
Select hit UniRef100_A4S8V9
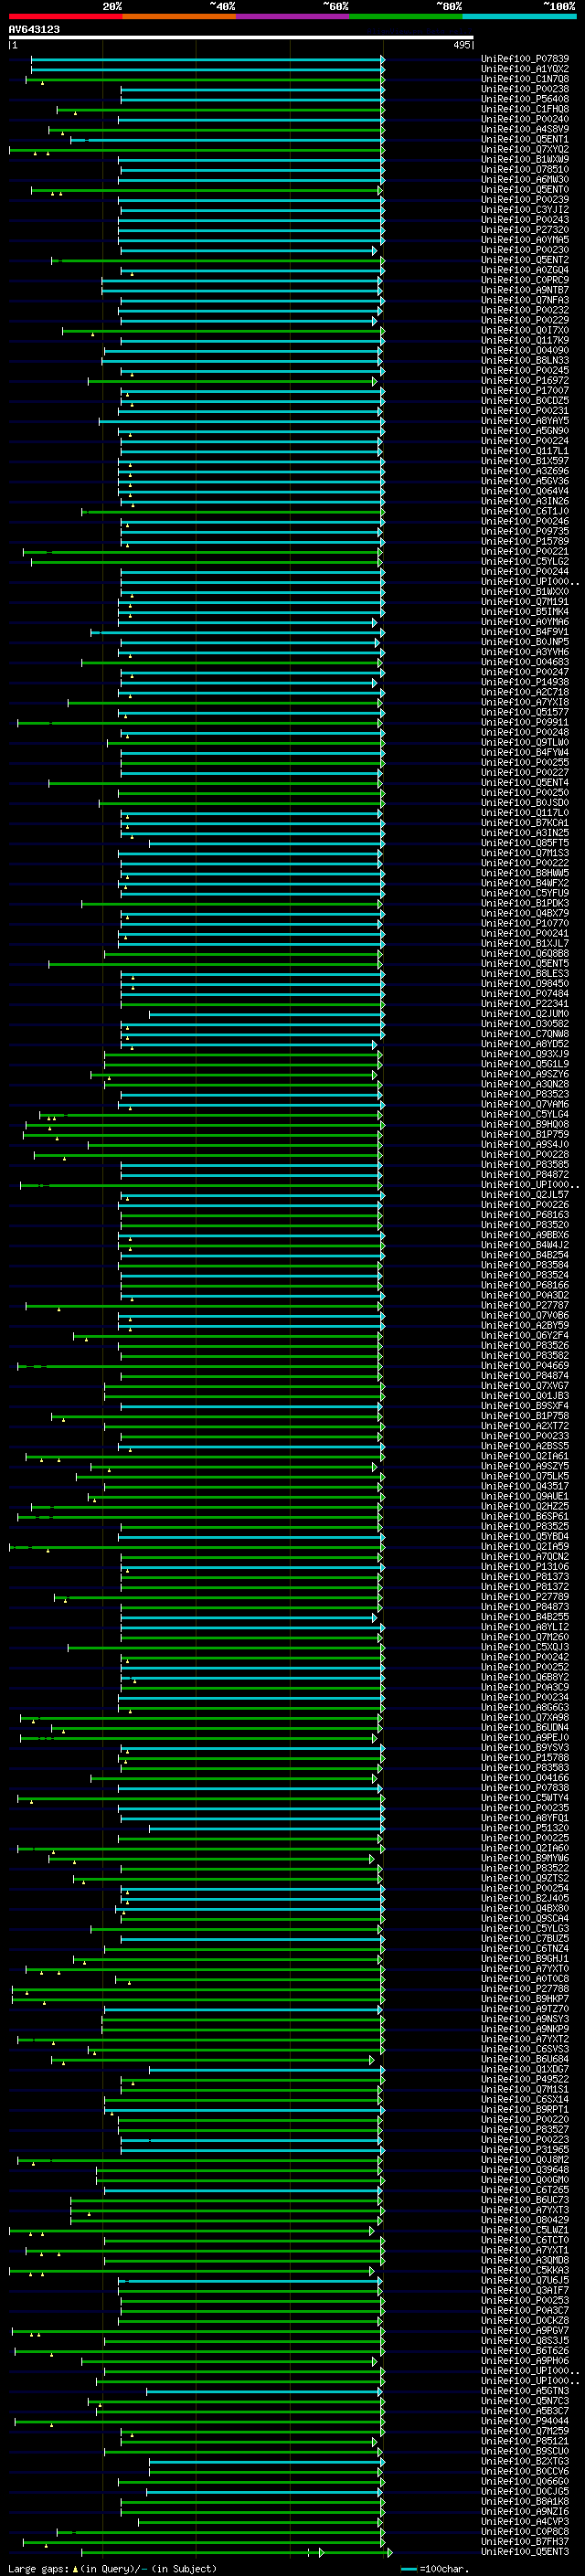[x=525, y=129]
